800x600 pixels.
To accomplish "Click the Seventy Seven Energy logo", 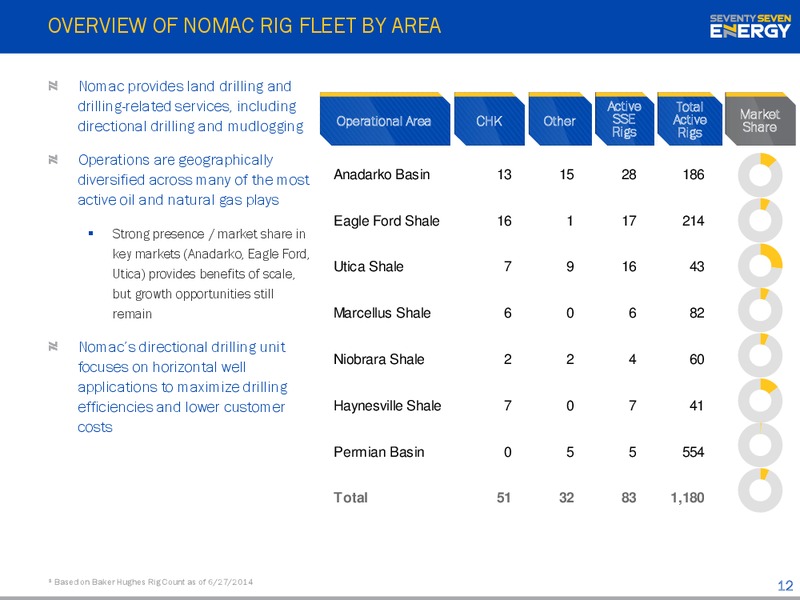I will pyautogui.click(x=750, y=26).
